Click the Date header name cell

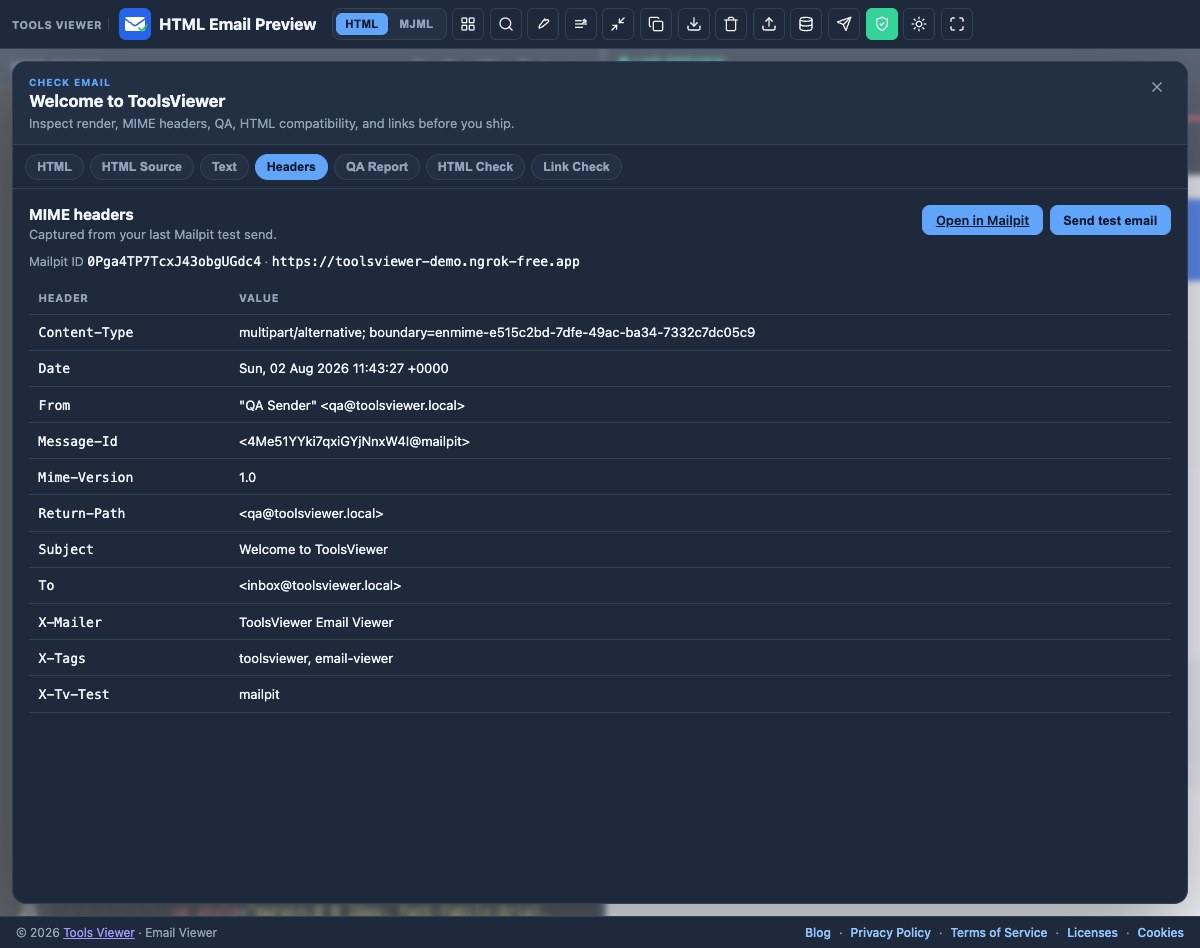pyautogui.click(x=54, y=368)
